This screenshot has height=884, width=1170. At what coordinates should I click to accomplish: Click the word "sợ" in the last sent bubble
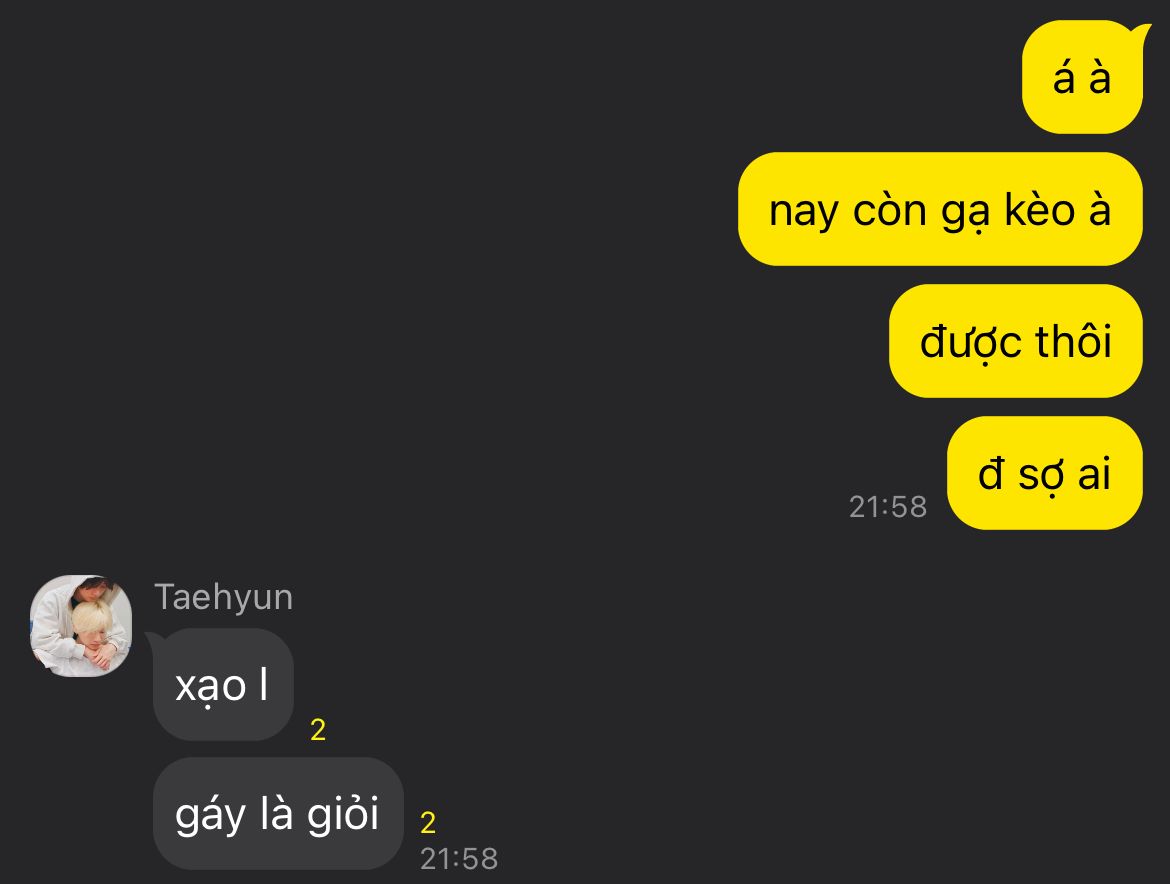1041,475
